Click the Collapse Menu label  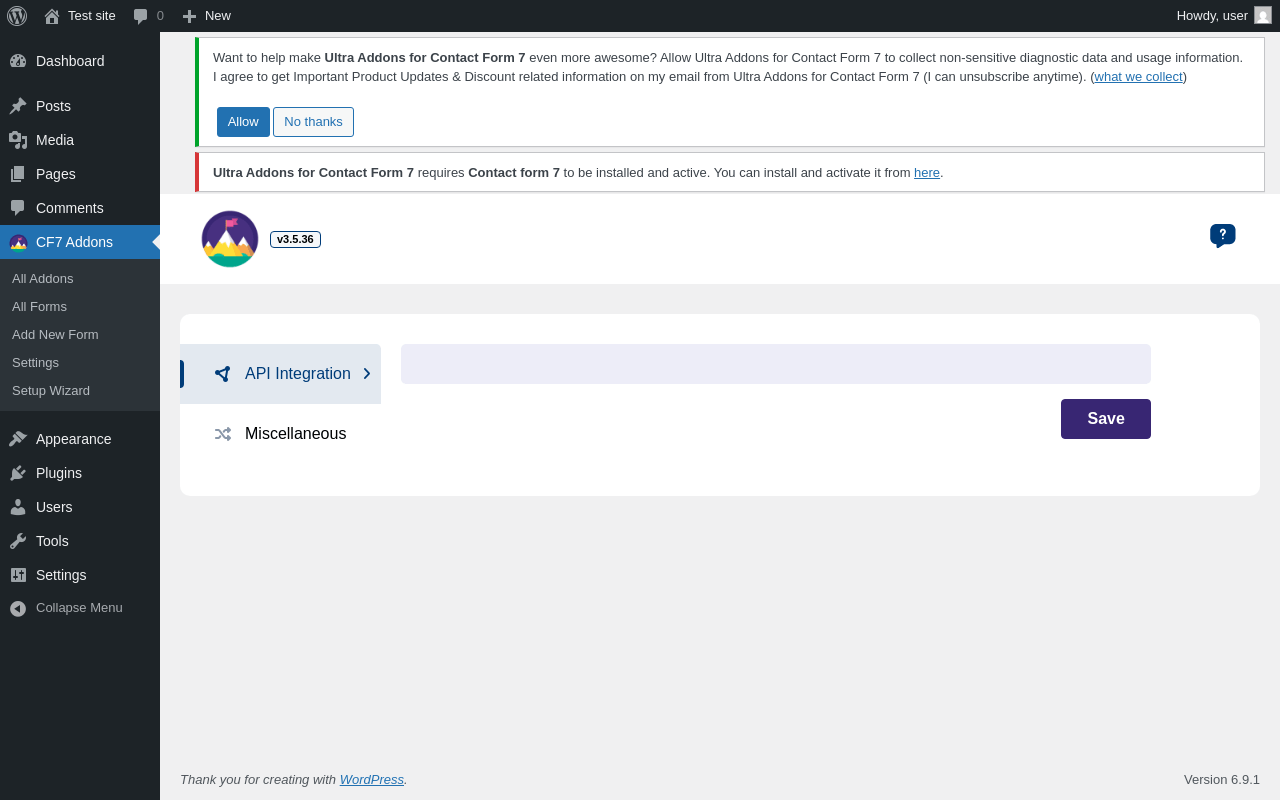click(x=79, y=608)
